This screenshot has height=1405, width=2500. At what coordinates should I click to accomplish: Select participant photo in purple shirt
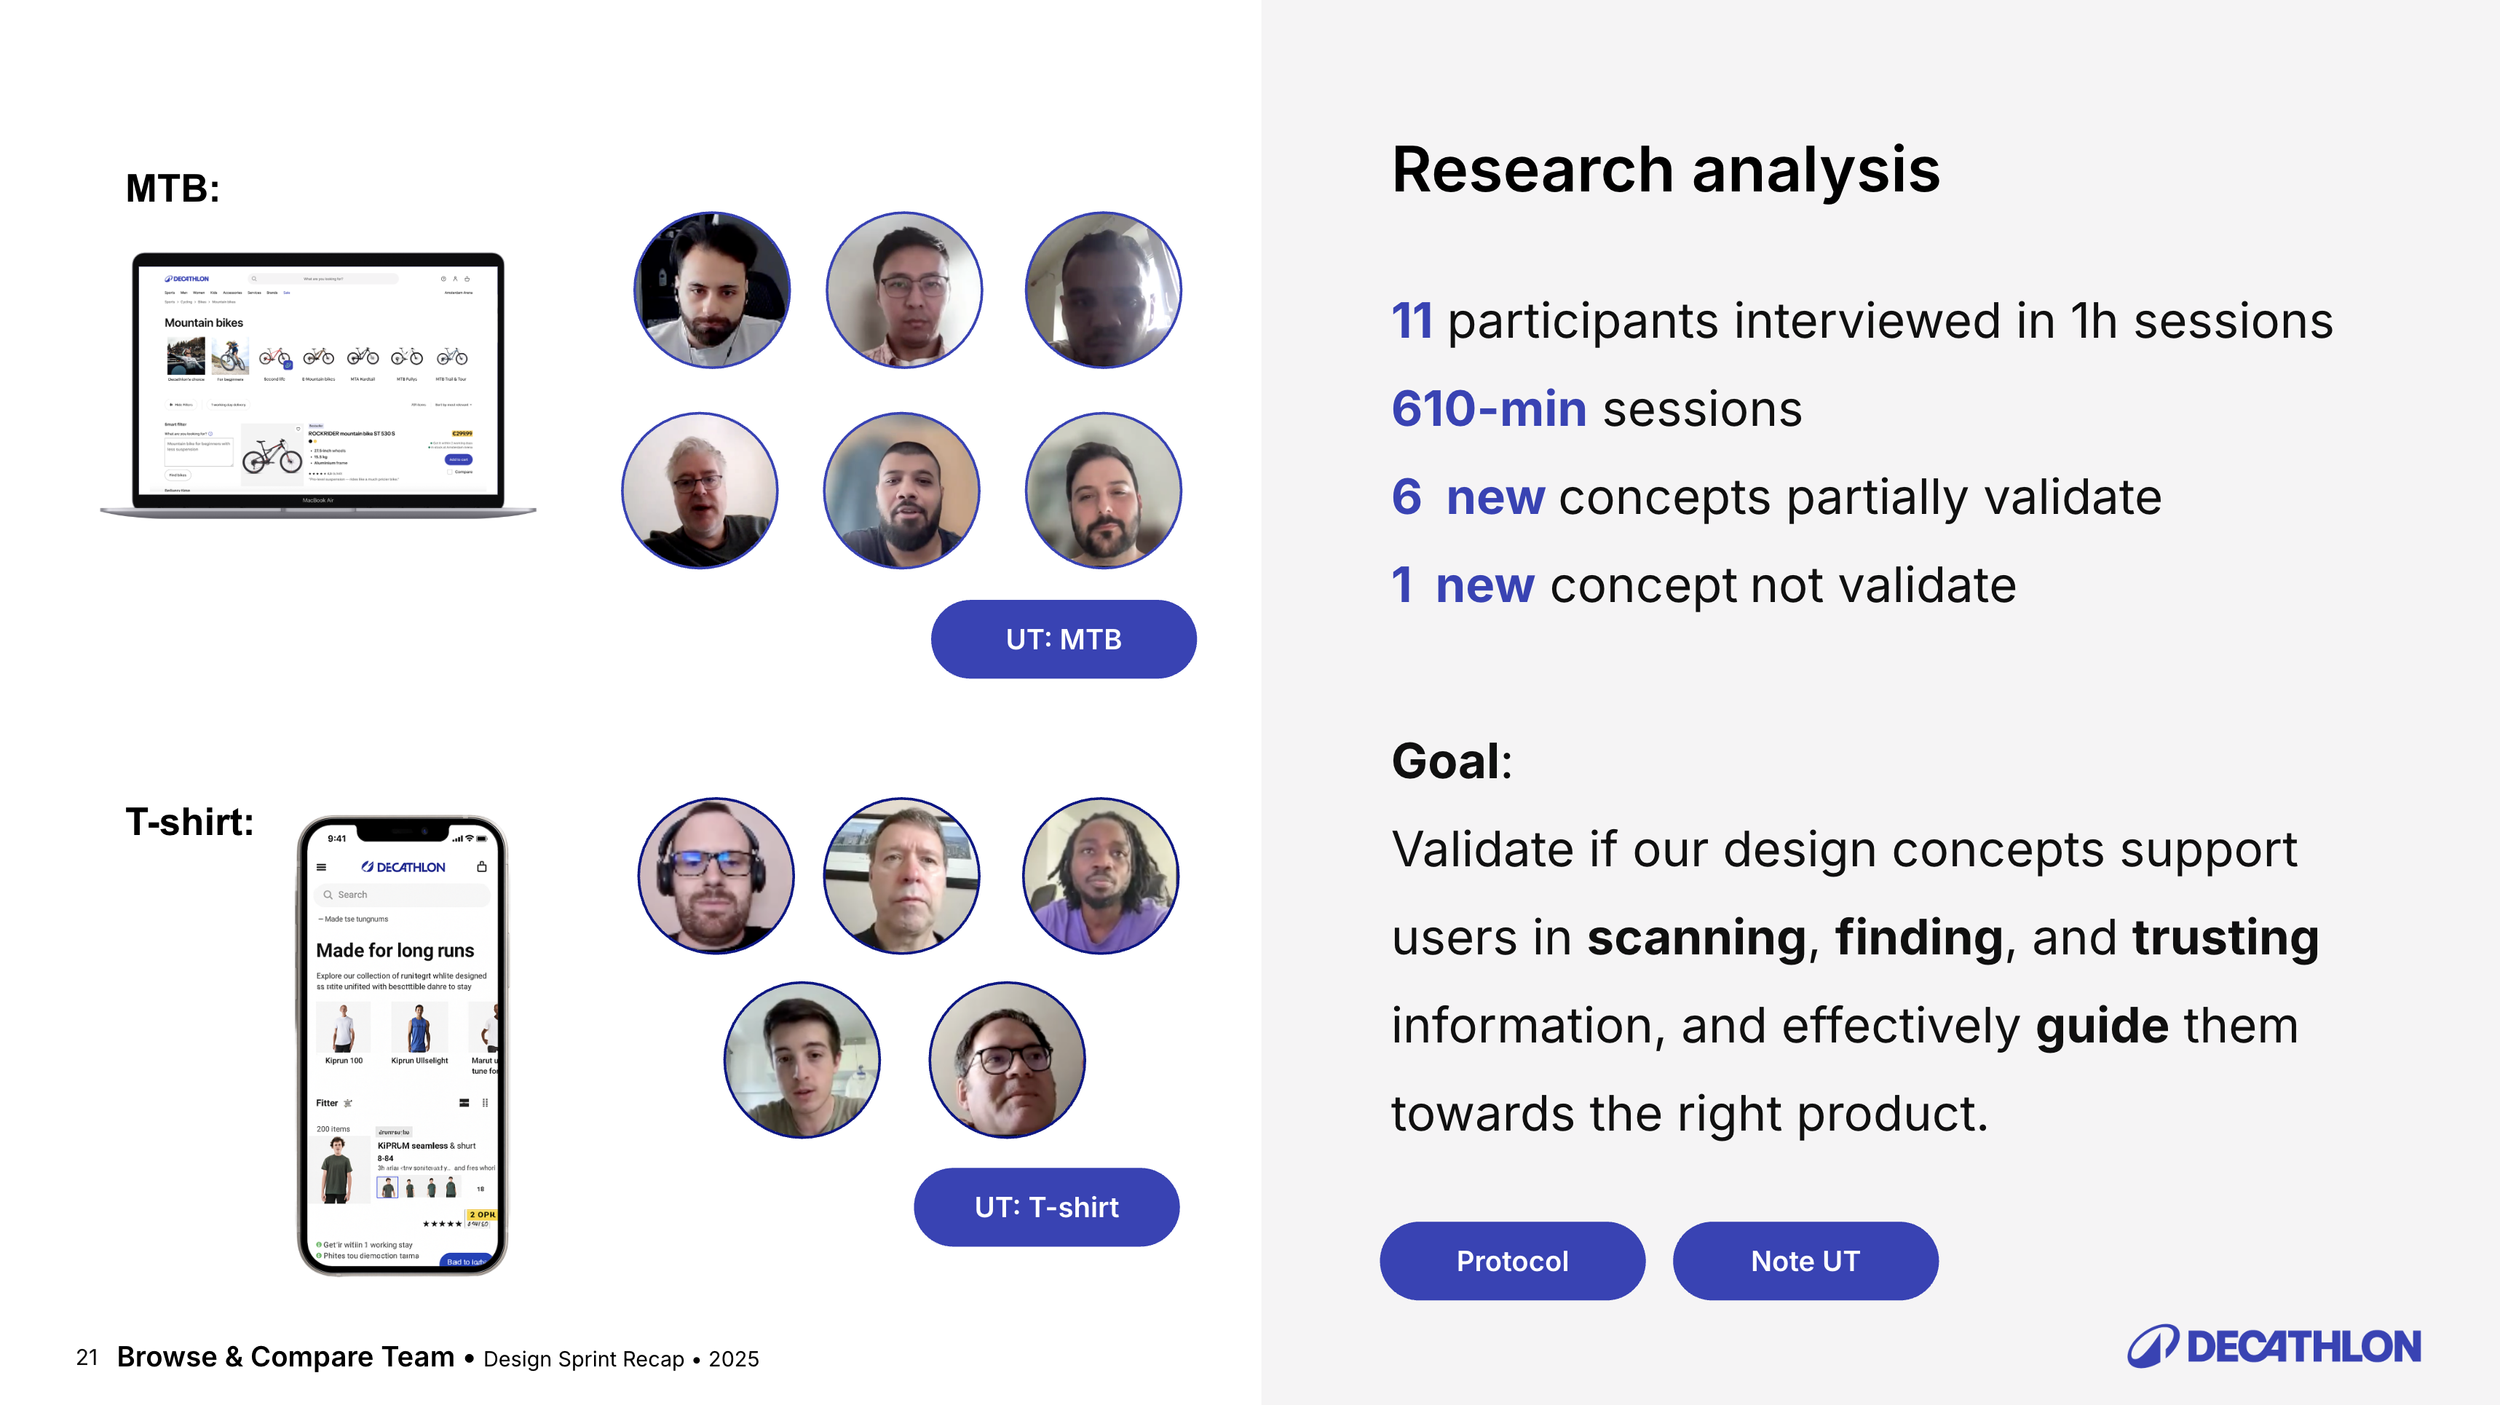click(x=1100, y=876)
